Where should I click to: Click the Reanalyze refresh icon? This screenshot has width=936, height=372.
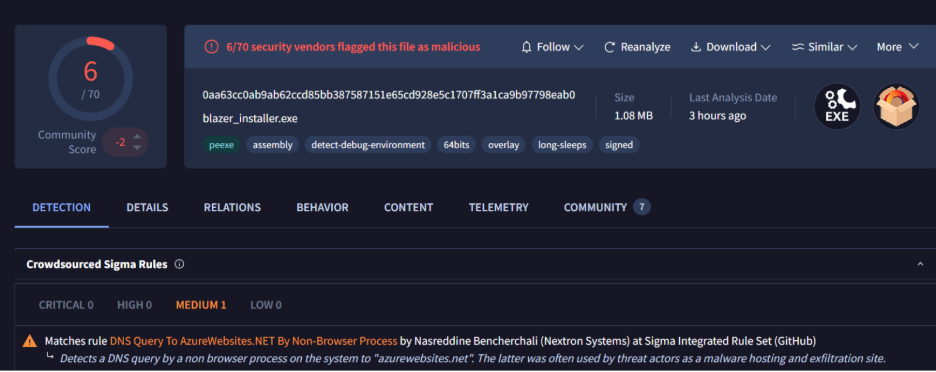coord(609,47)
